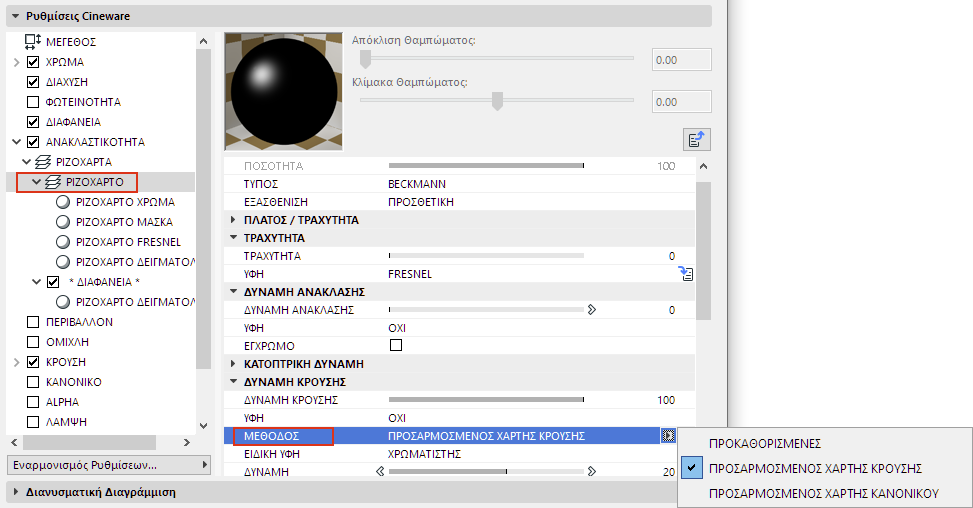The width and height of the screenshot is (973, 508).
Task: Expand the ΠΛΑΤΟΣ / ΤΡΑΧΥΤΗΤΑ section
Action: tap(233, 220)
